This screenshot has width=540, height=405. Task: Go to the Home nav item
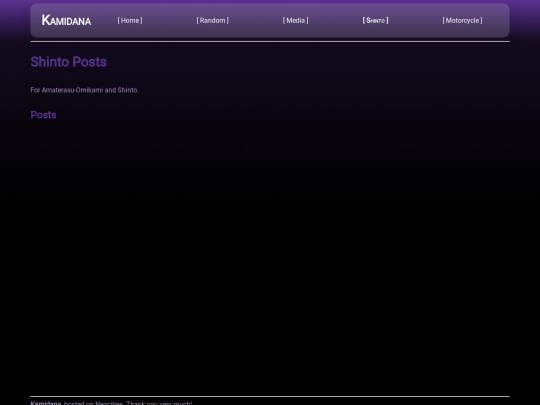coord(130,20)
